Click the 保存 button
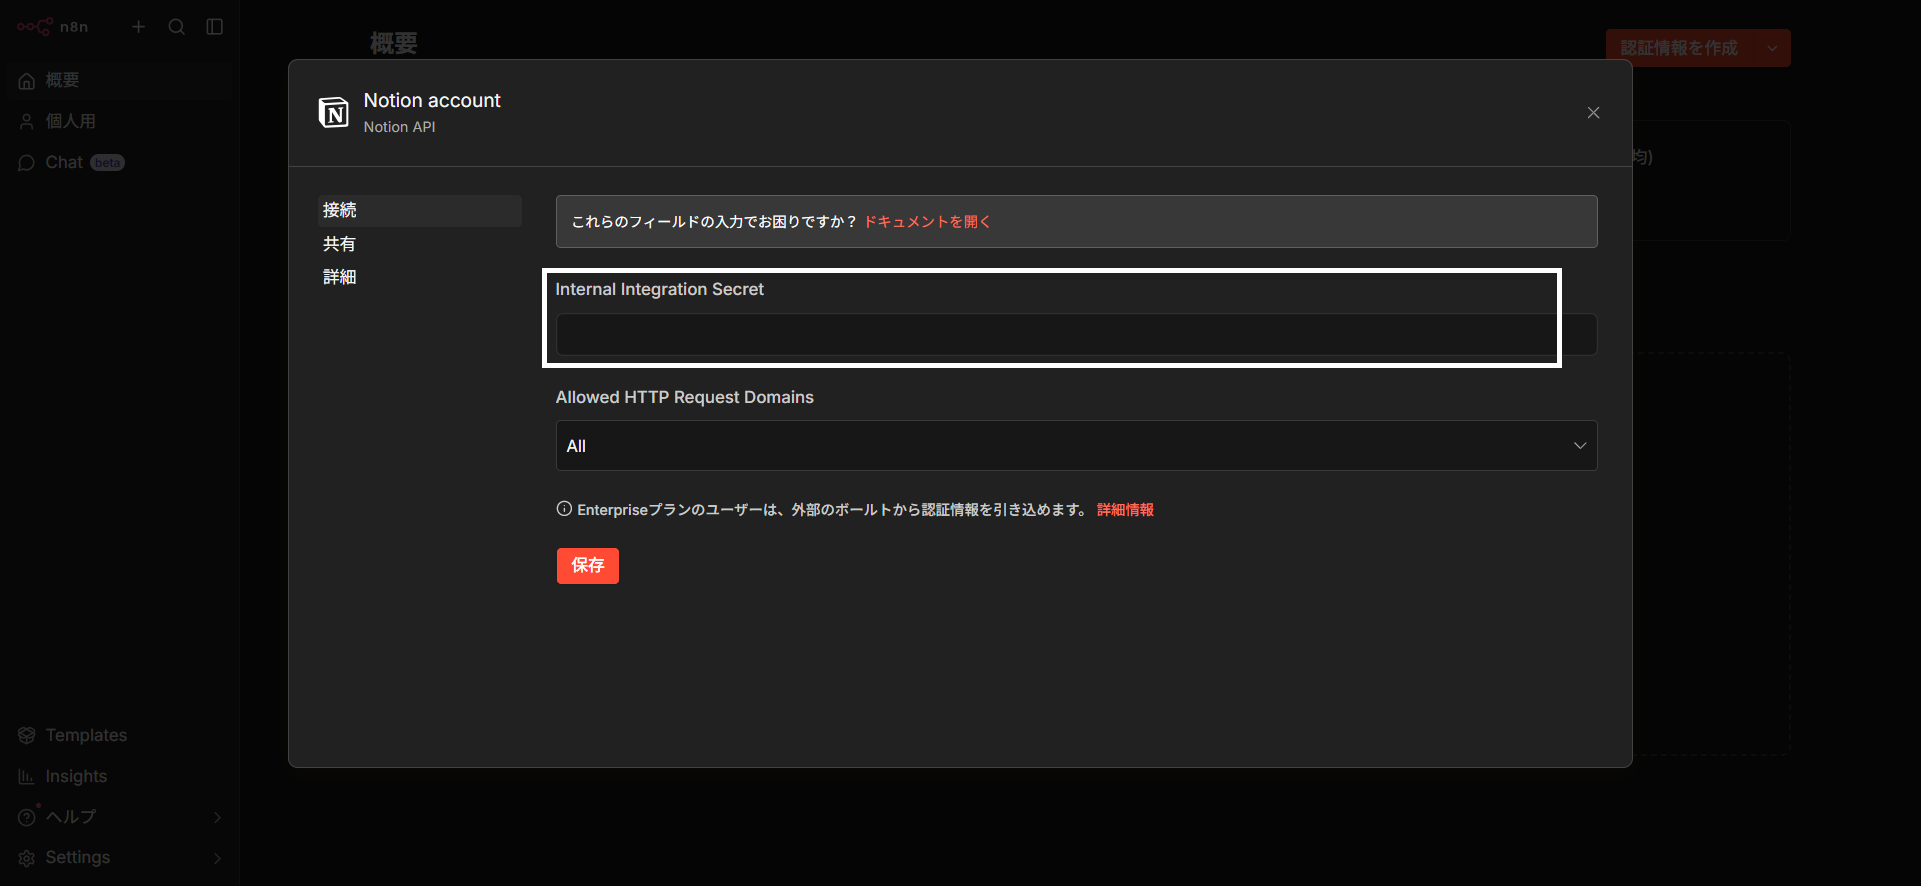Screen dimensions: 1921x886 (588, 566)
